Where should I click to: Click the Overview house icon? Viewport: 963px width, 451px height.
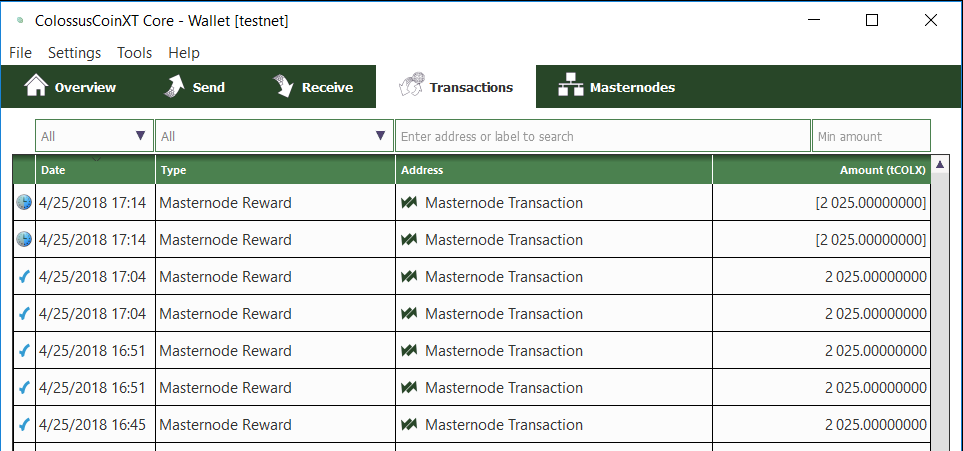tap(36, 86)
